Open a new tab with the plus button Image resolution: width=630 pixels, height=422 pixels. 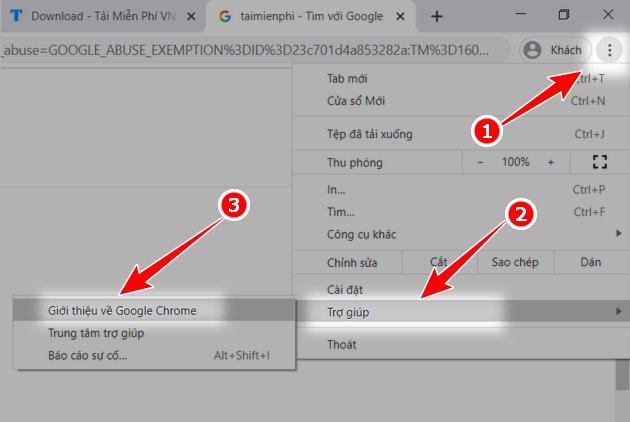pyautogui.click(x=437, y=16)
